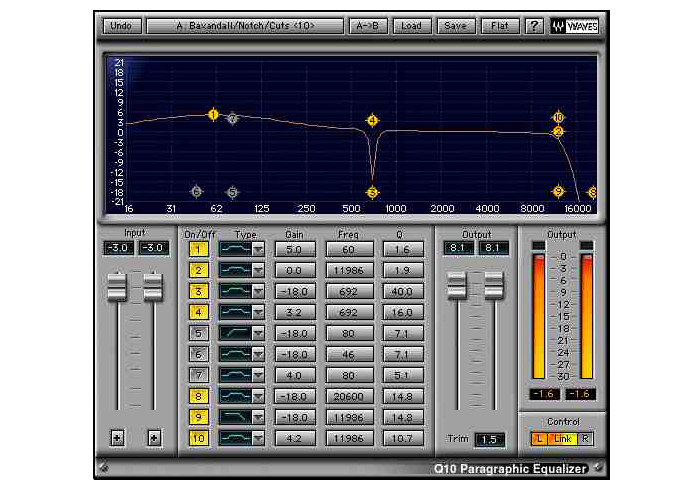Click the left input fader handle

[x=117, y=286]
